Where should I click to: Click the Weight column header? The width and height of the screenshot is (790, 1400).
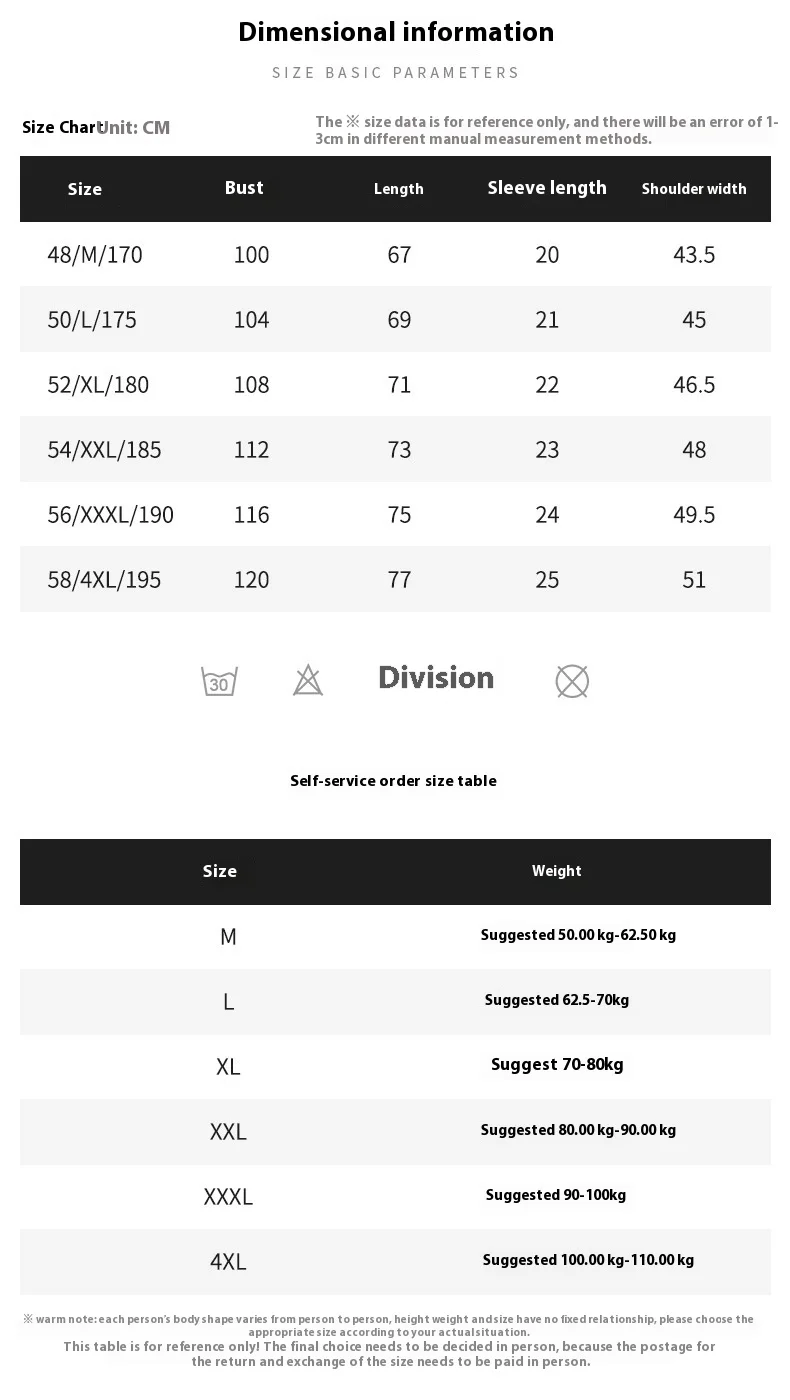(x=556, y=871)
